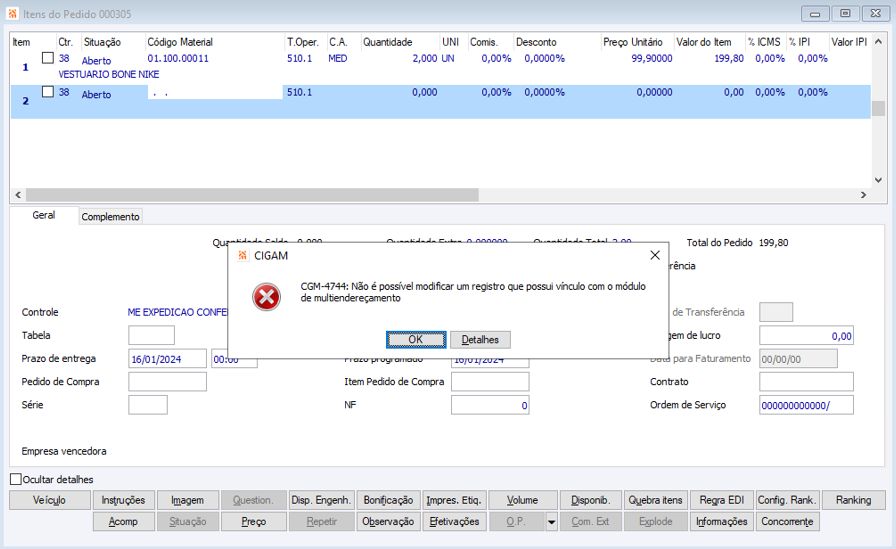Click the Informações button
The image size is (896, 549).
coord(722,522)
